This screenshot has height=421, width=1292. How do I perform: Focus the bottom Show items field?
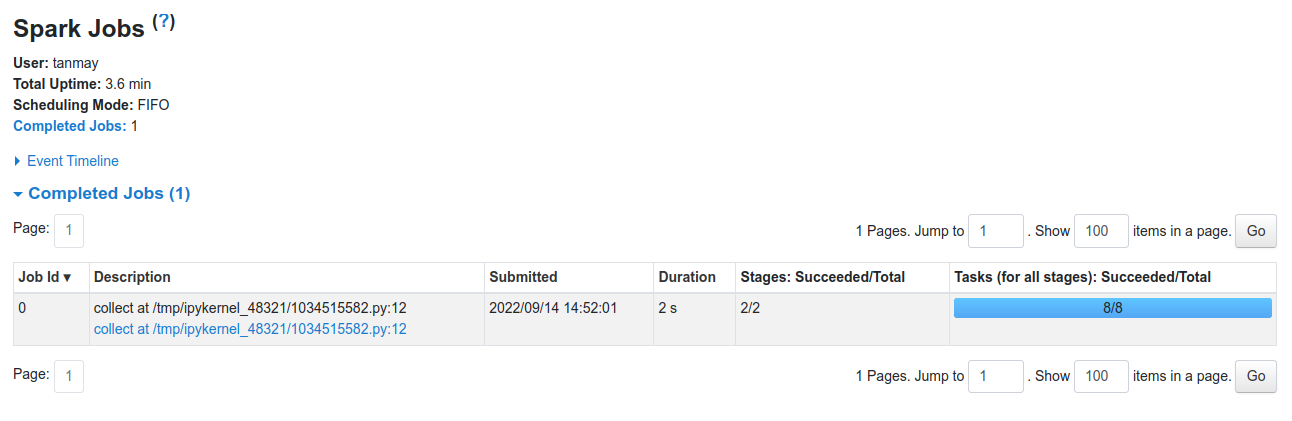(1101, 377)
